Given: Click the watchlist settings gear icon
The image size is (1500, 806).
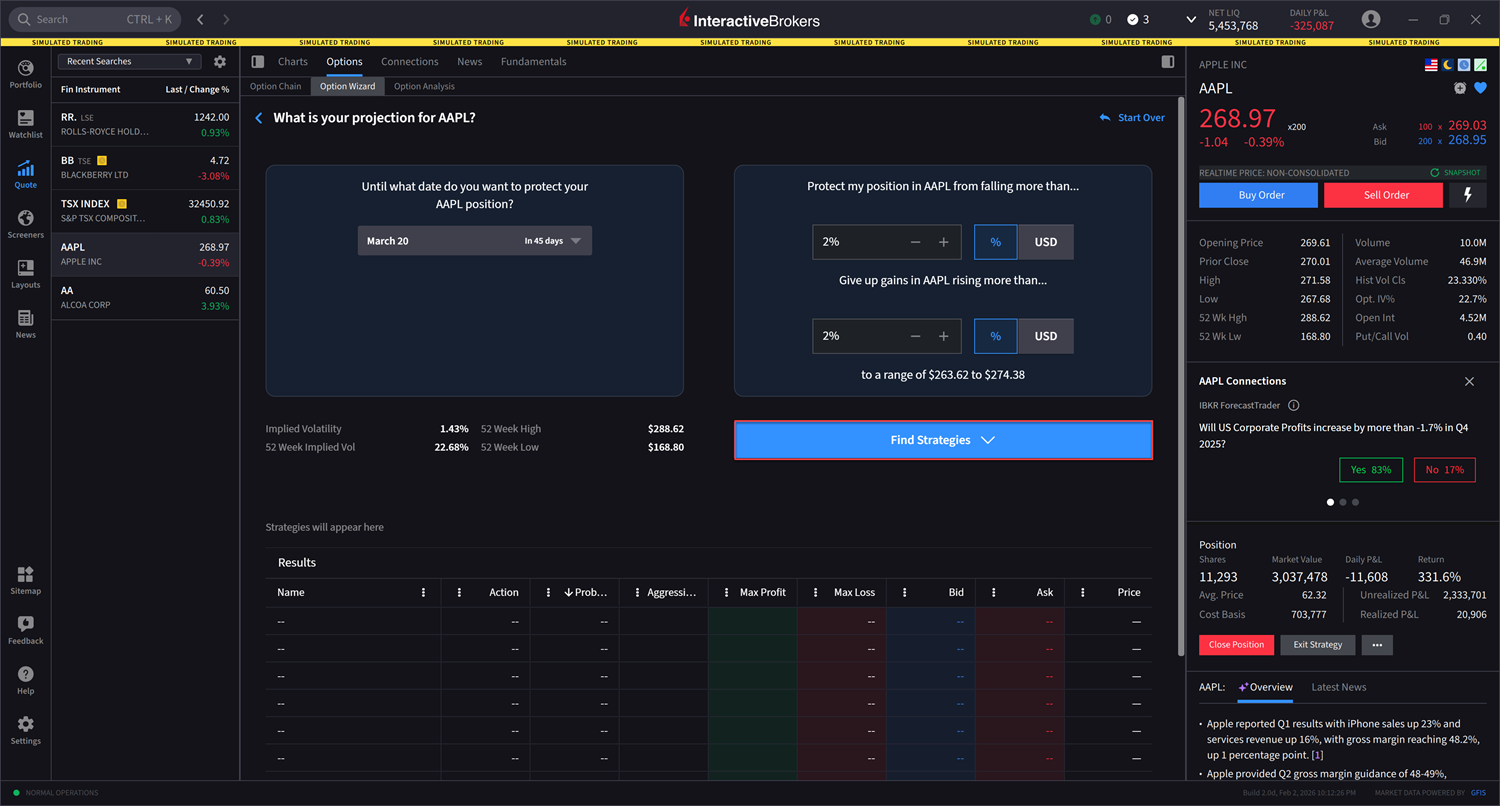Looking at the screenshot, I should click(x=220, y=62).
